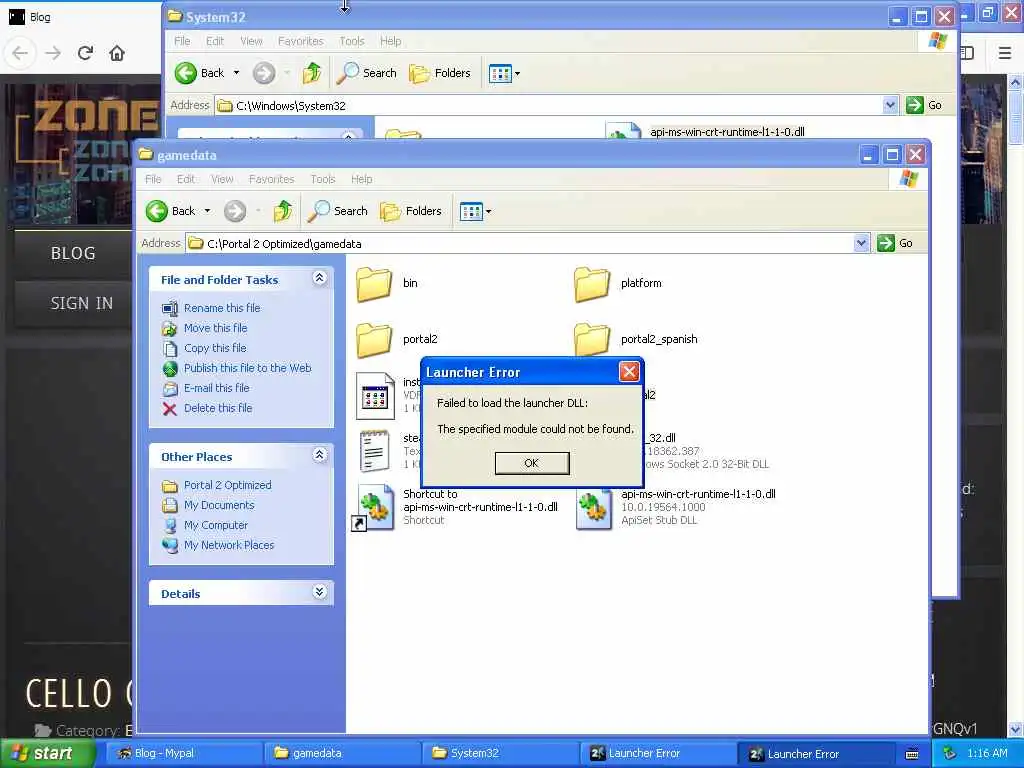
Task: Click Back icon in gamedata window
Action: coord(157,211)
